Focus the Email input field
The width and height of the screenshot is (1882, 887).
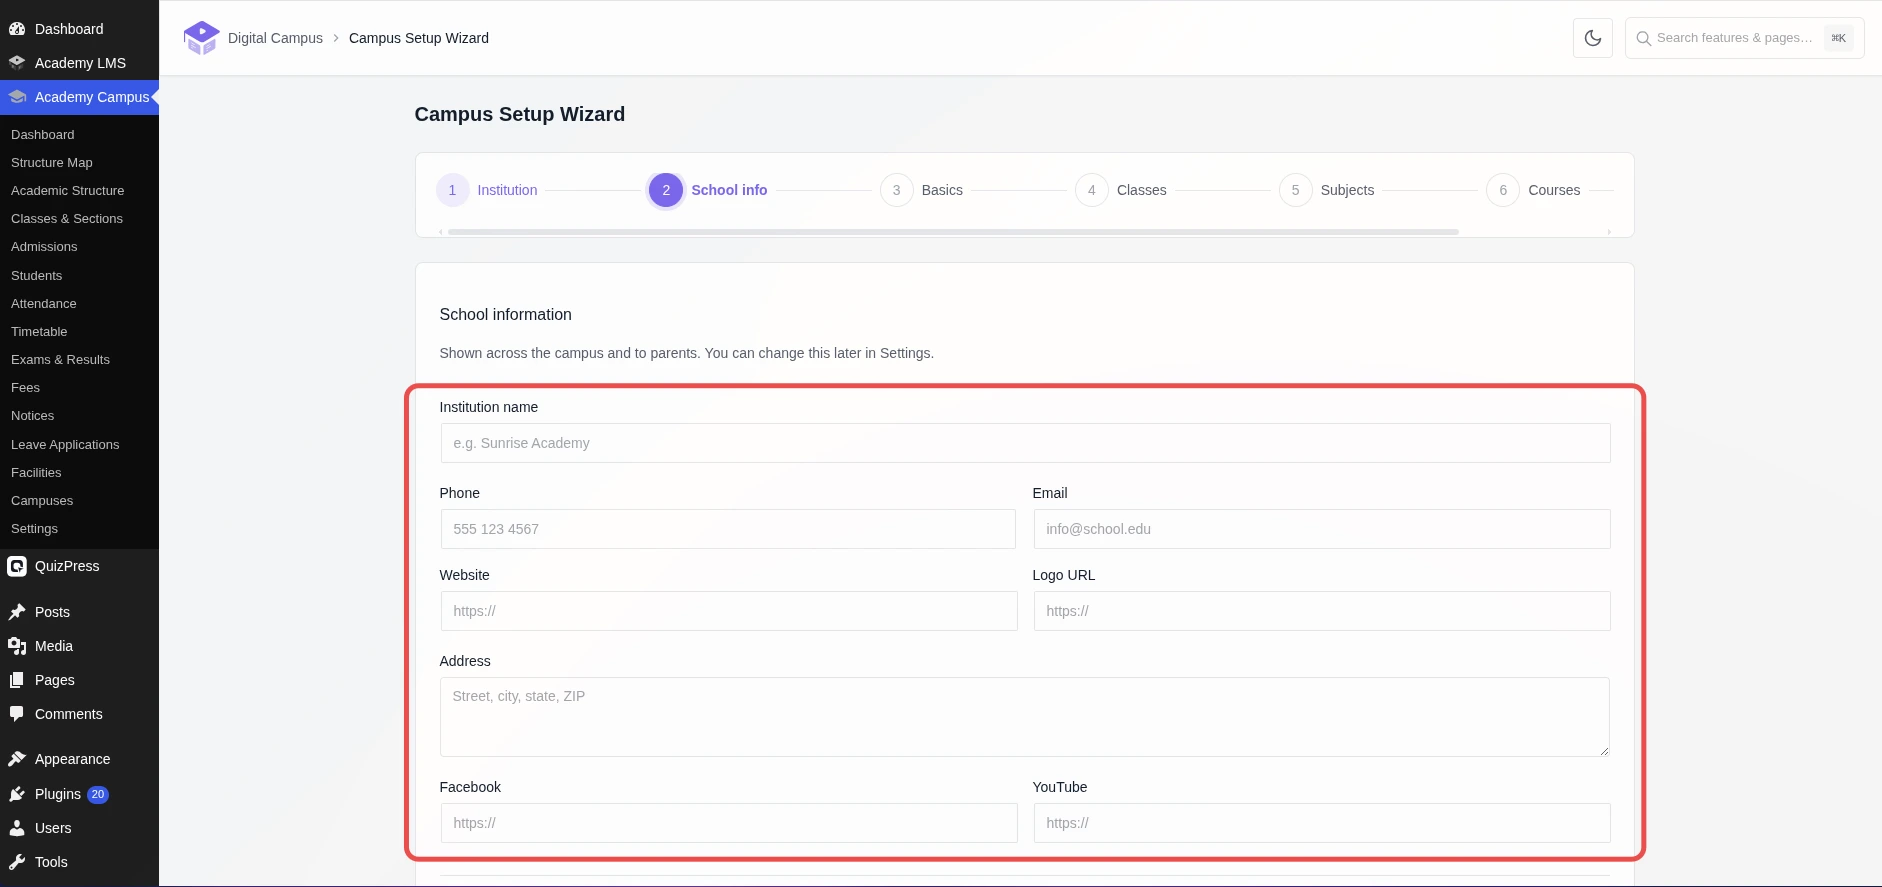tap(1321, 529)
